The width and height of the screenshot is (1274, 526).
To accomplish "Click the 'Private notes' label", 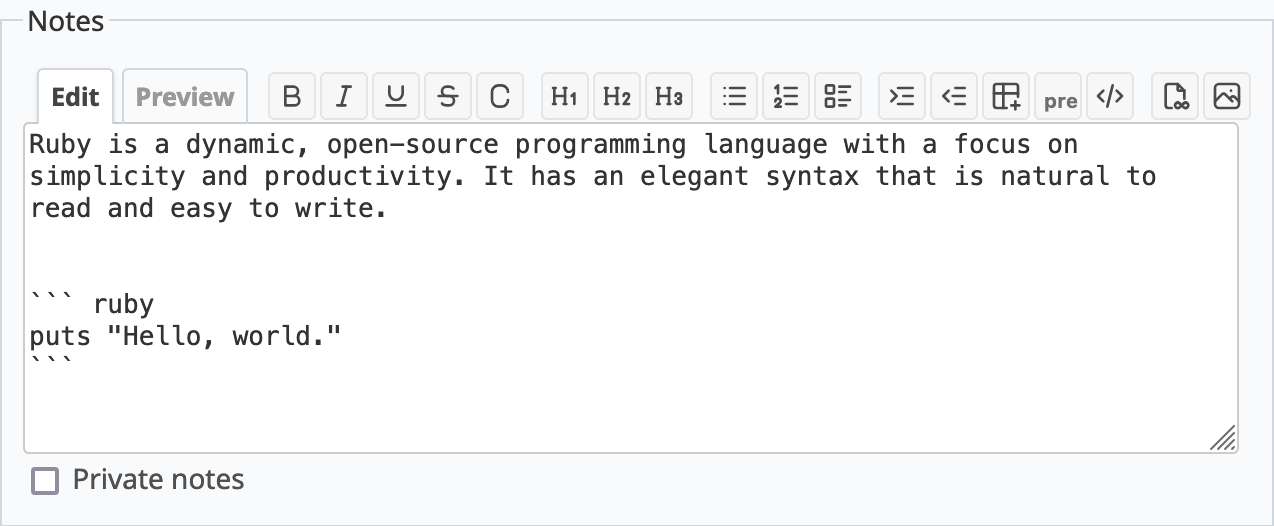I will tap(159, 480).
